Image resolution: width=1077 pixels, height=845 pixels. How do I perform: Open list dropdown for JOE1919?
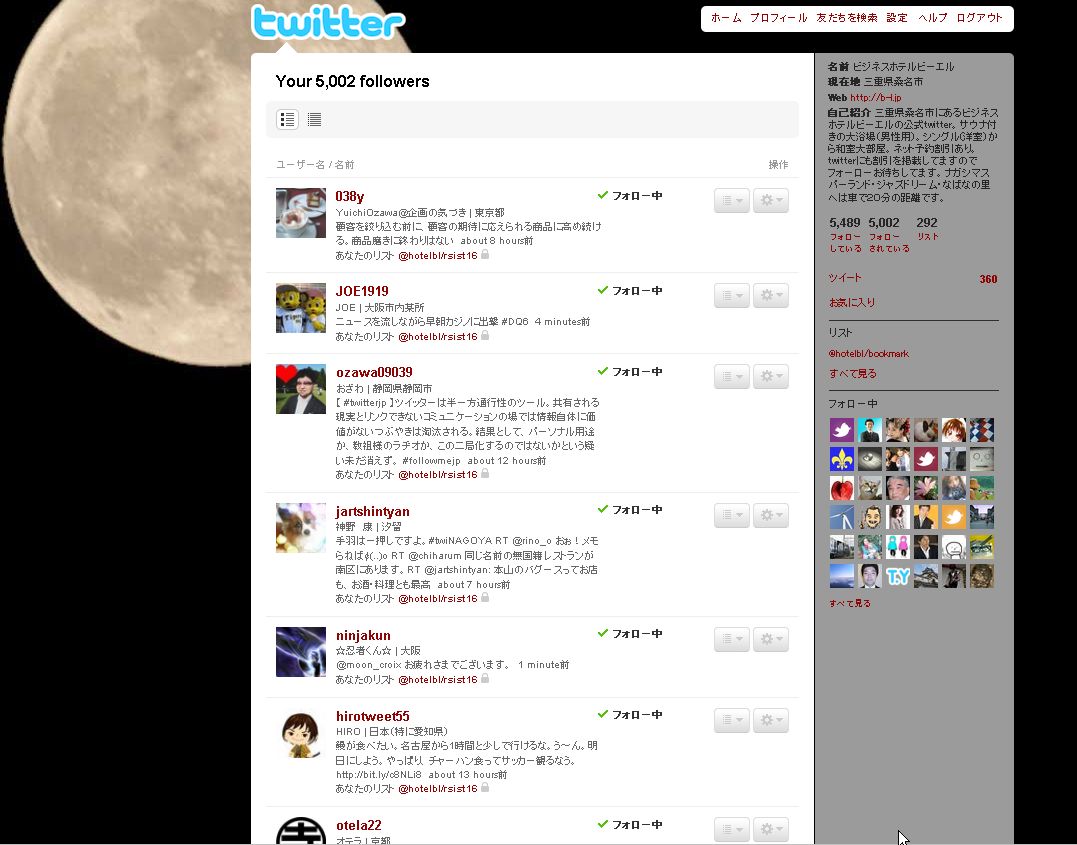pyautogui.click(x=732, y=295)
